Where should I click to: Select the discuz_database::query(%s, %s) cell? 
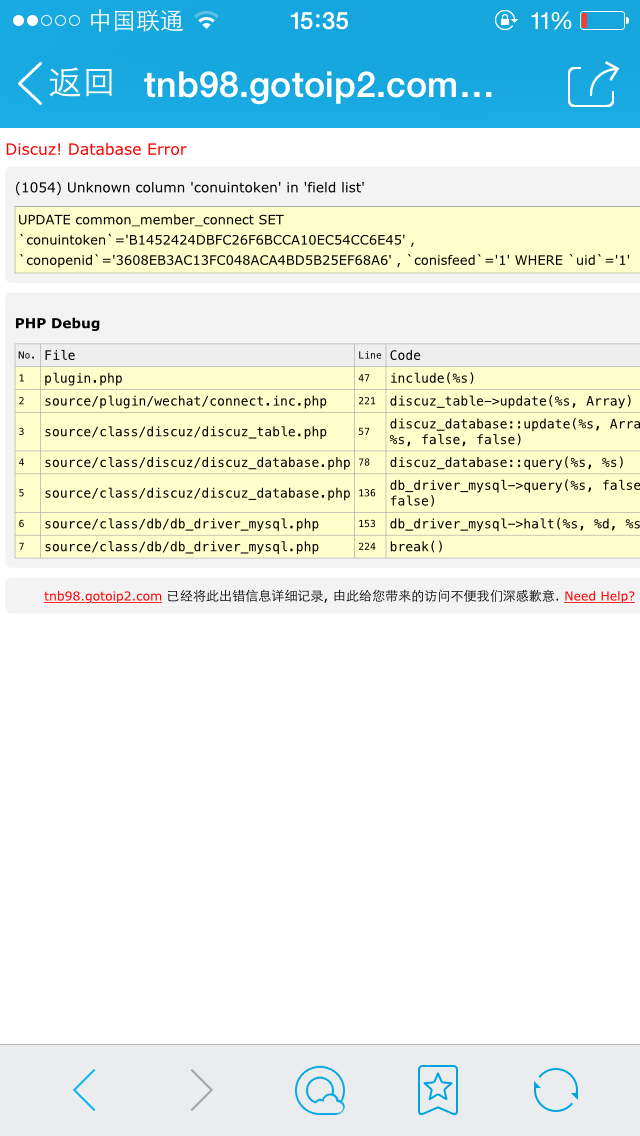[x=513, y=462]
